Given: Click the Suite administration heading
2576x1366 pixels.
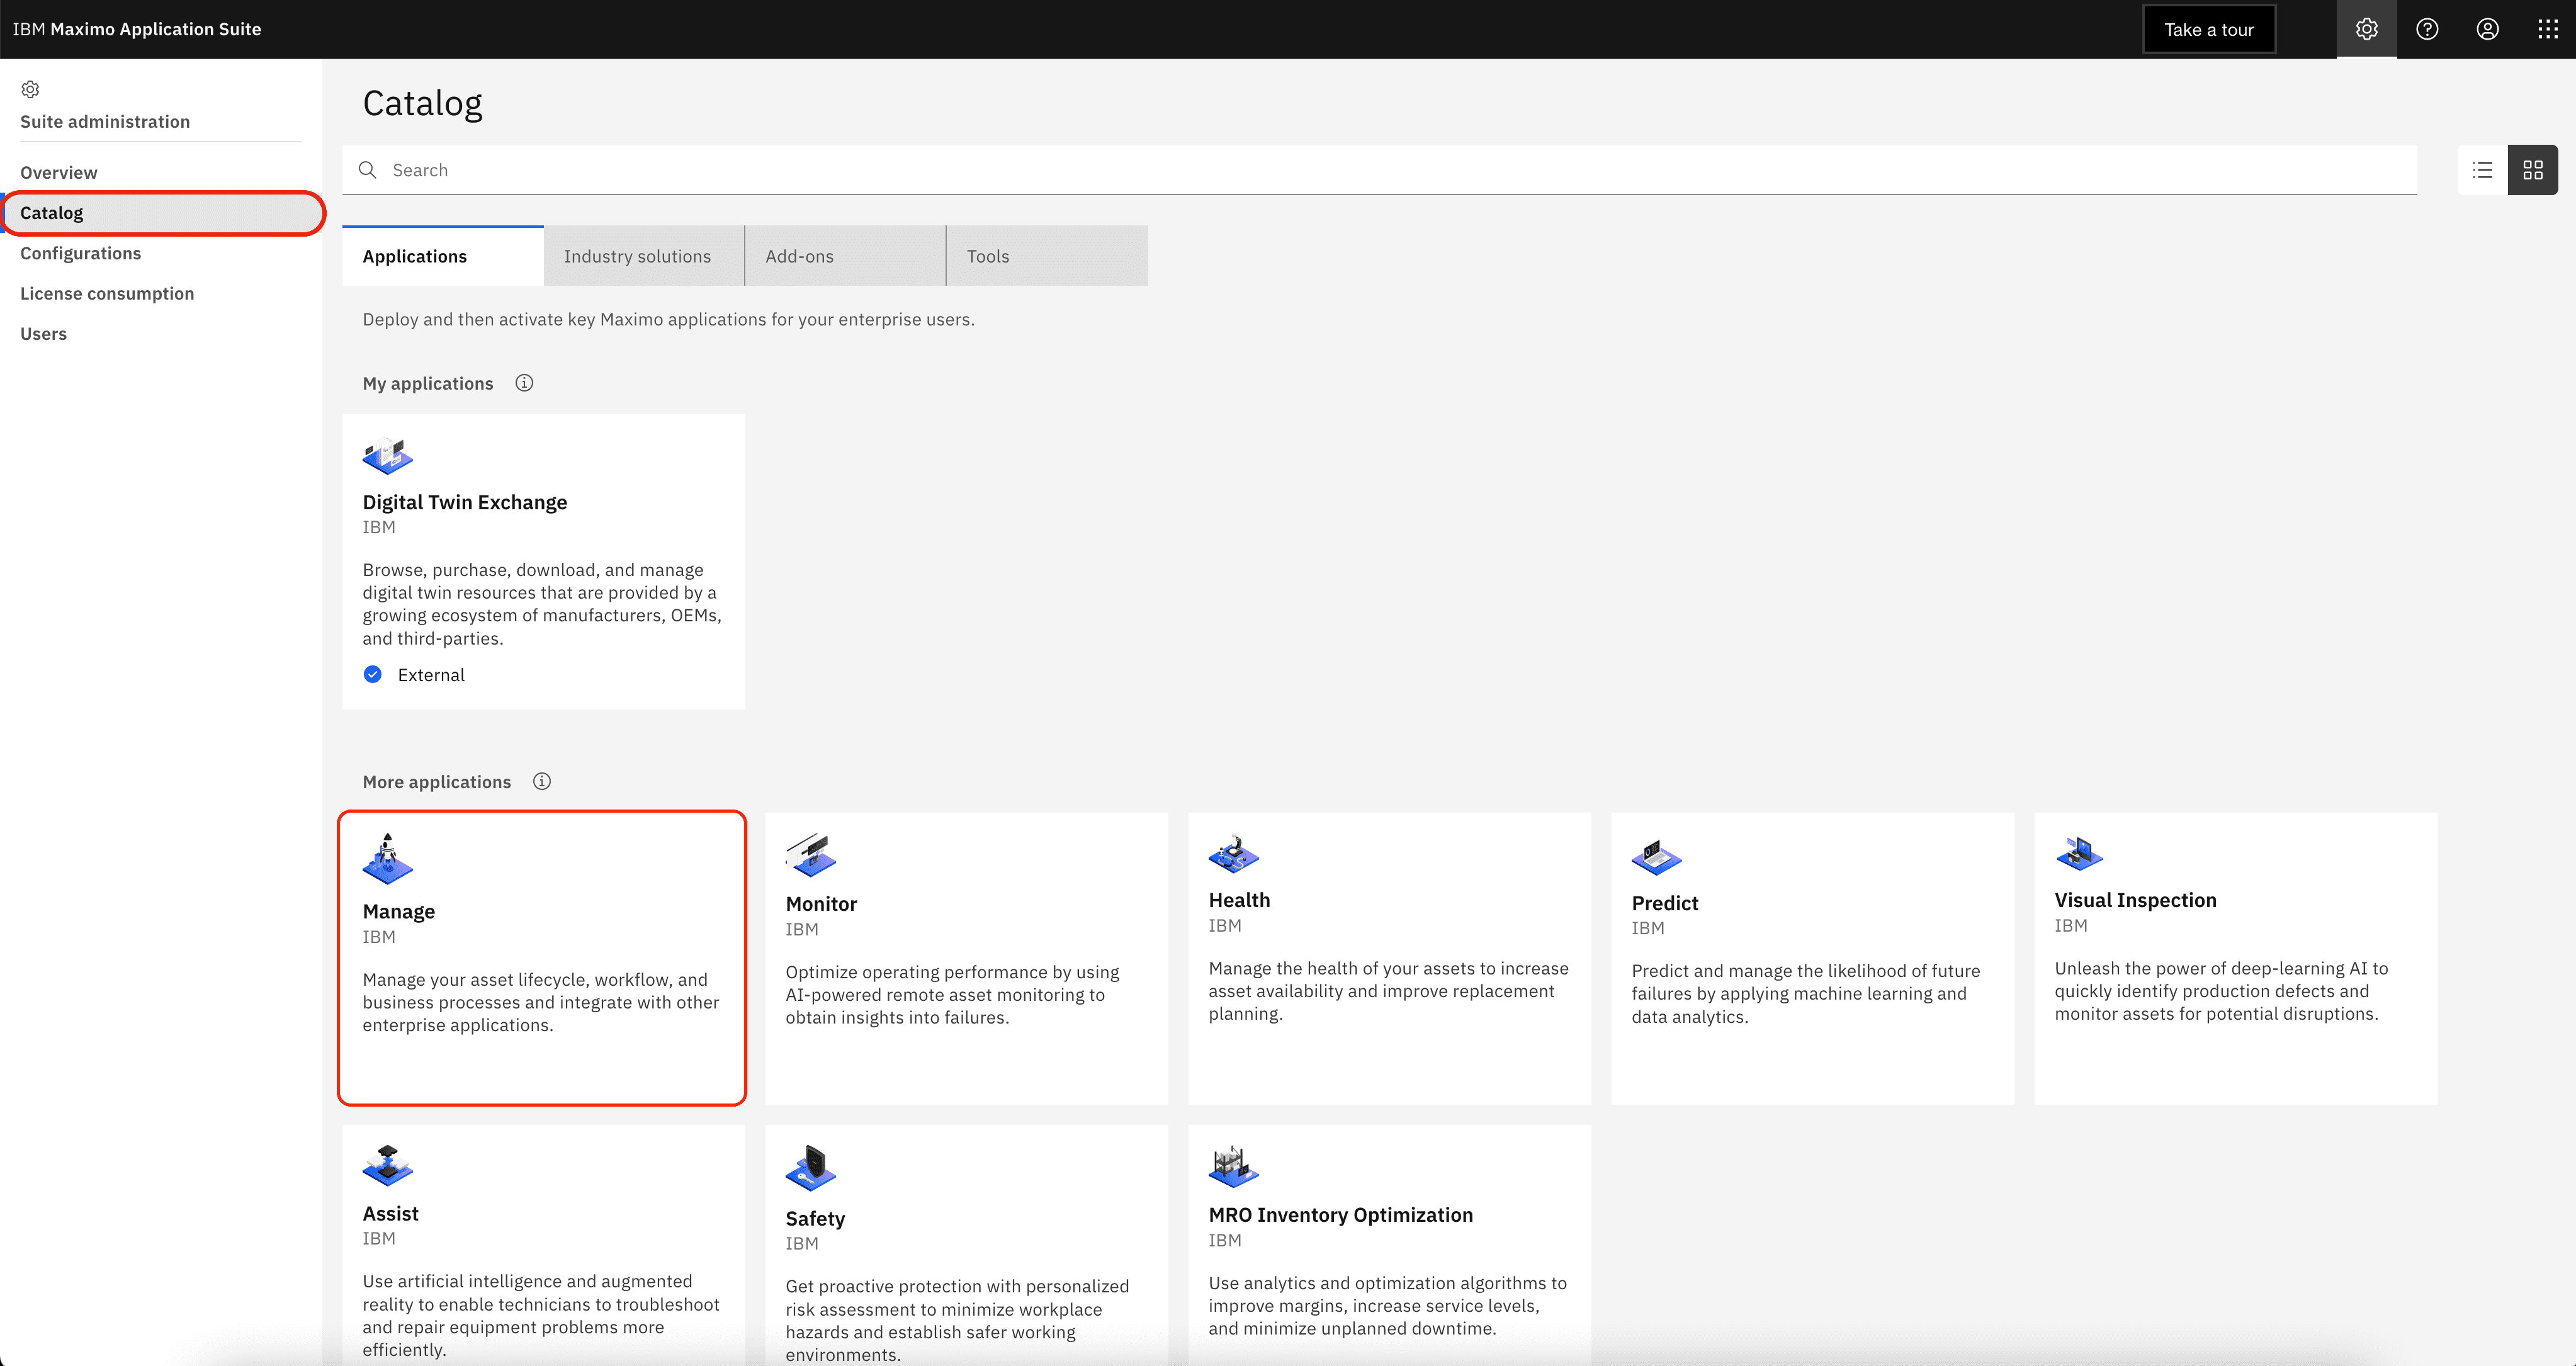Looking at the screenshot, I should coord(105,121).
